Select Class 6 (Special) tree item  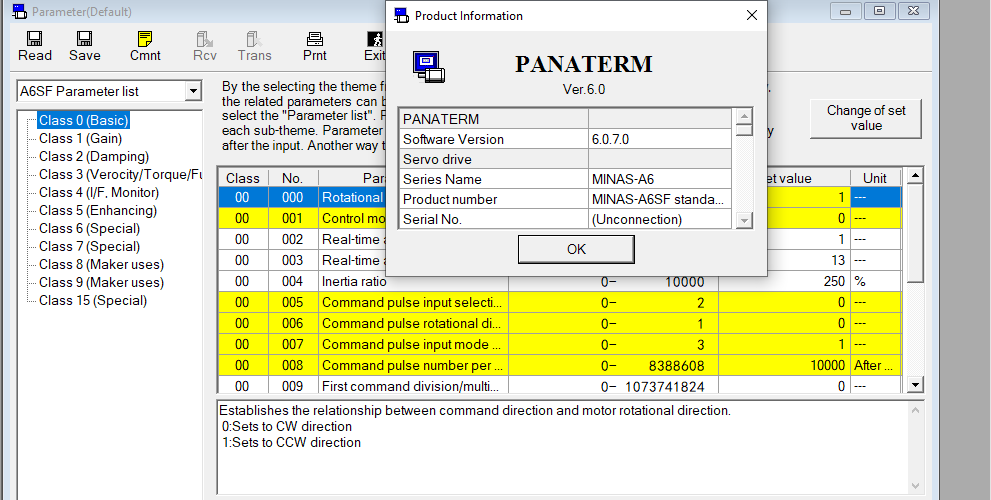89,228
